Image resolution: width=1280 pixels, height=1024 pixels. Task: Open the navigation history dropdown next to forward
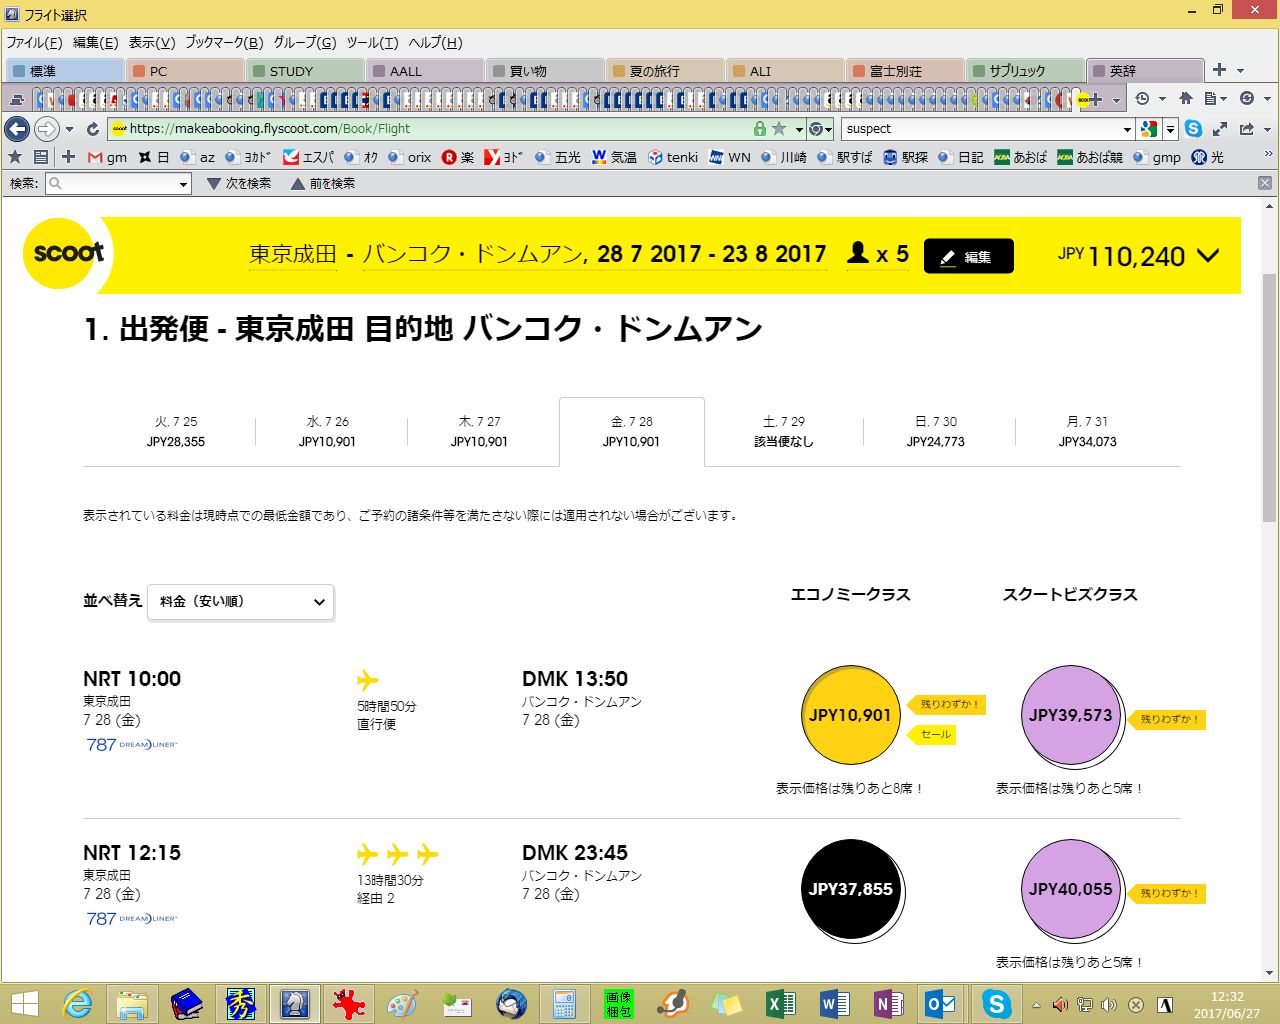click(69, 129)
